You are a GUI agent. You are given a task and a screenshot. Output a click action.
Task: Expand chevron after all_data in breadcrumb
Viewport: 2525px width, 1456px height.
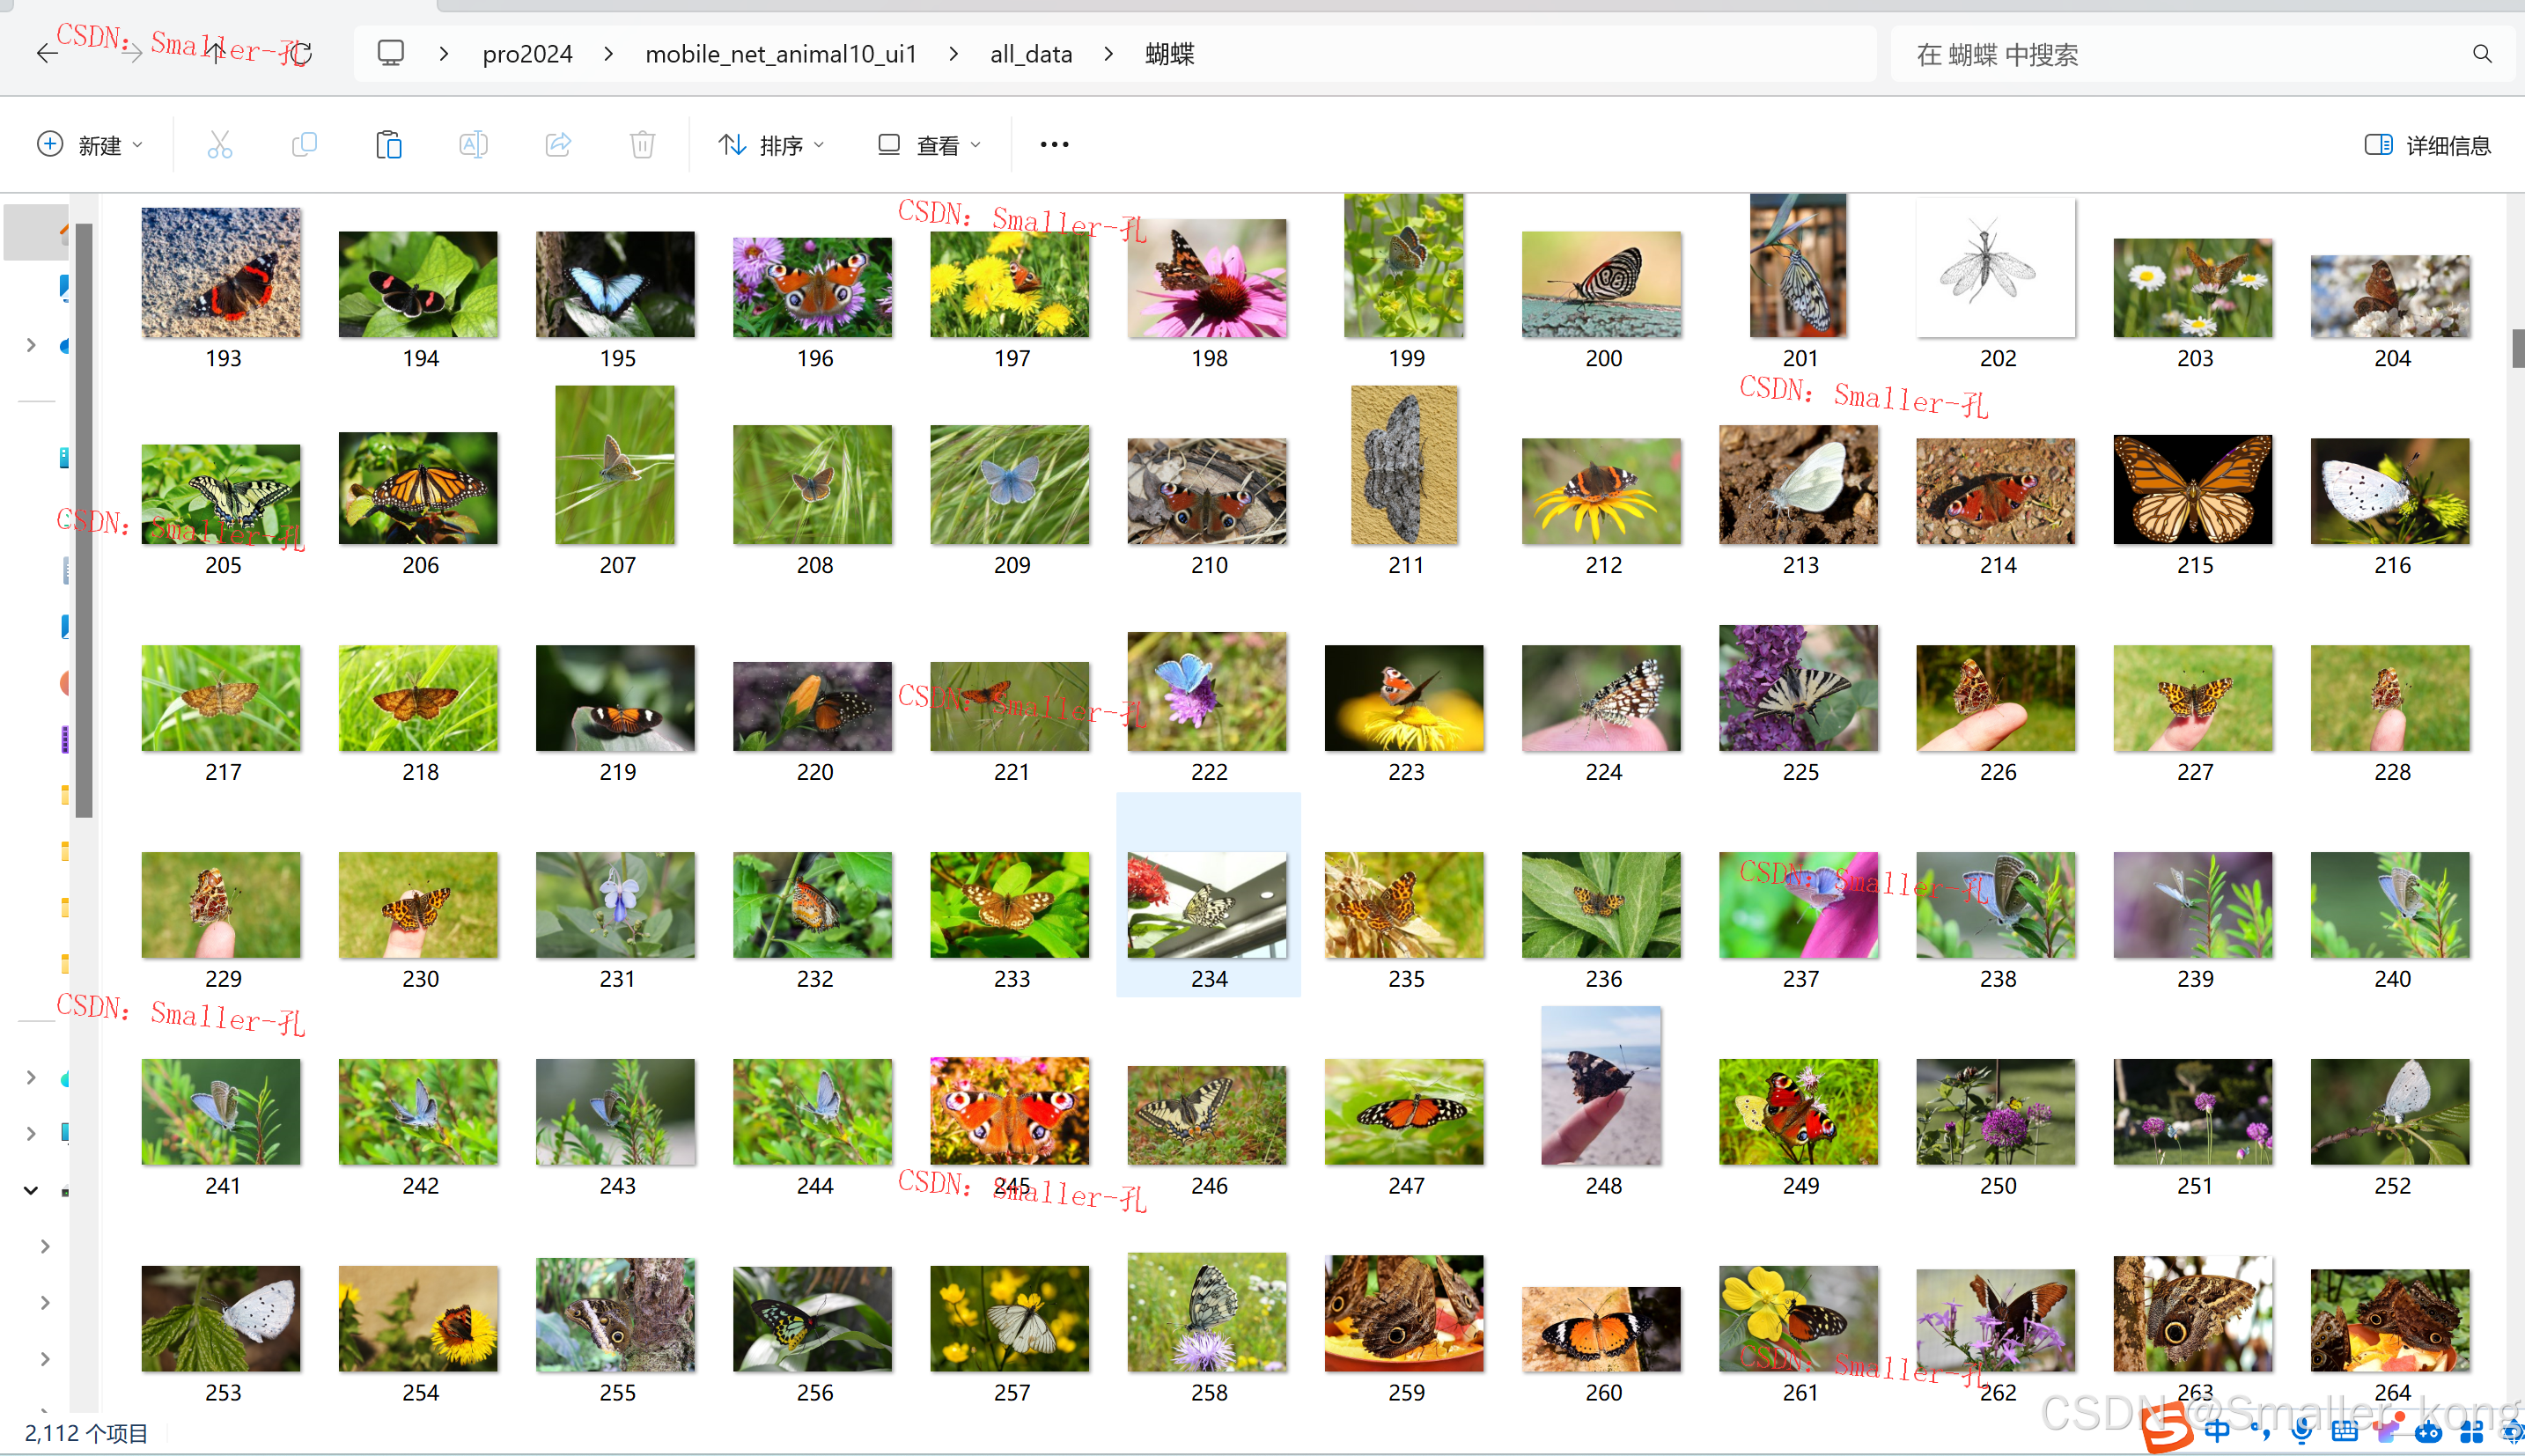tap(1108, 54)
